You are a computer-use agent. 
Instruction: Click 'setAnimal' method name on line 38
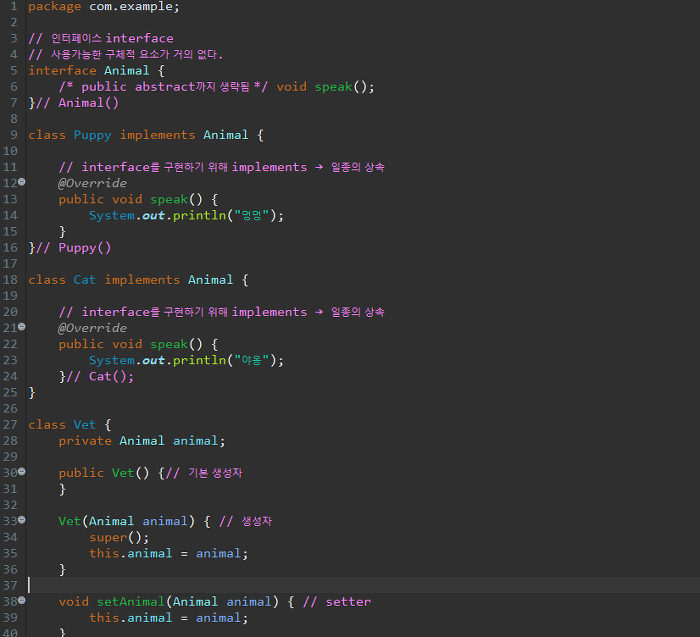tap(131, 602)
